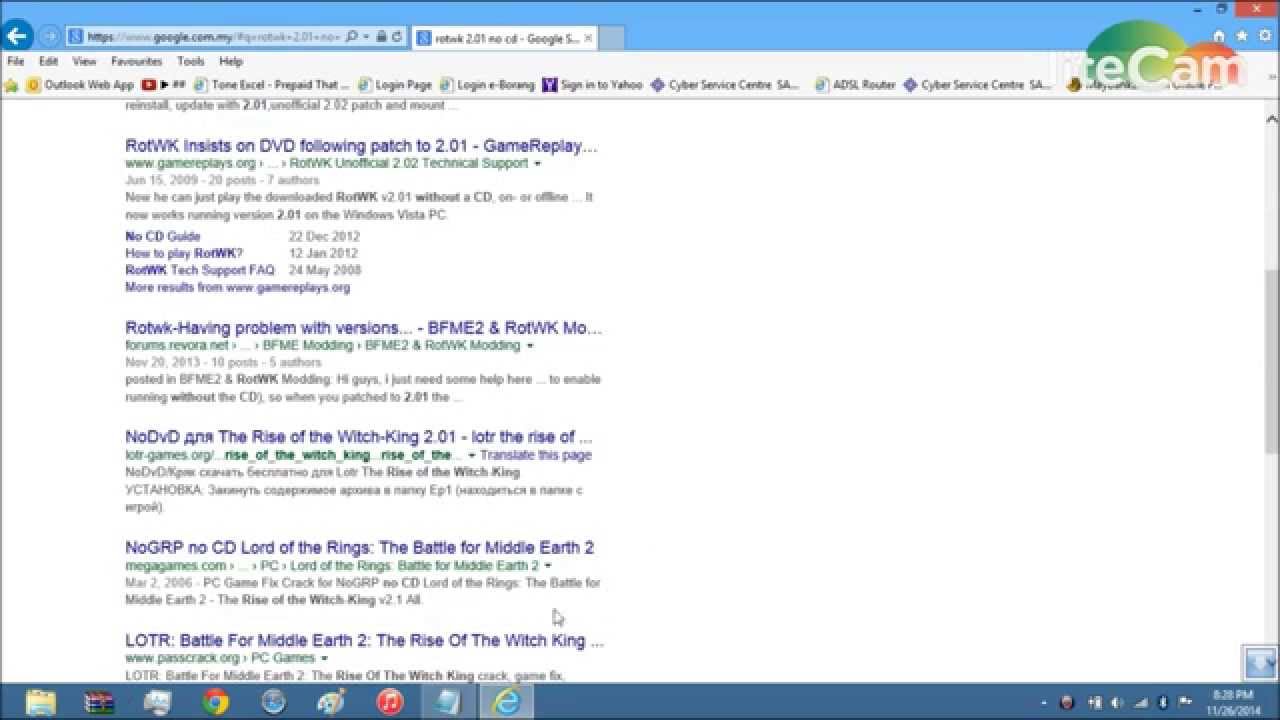Open the ADSL Router bookmark
This screenshot has height=720, width=1280.
coord(856,85)
